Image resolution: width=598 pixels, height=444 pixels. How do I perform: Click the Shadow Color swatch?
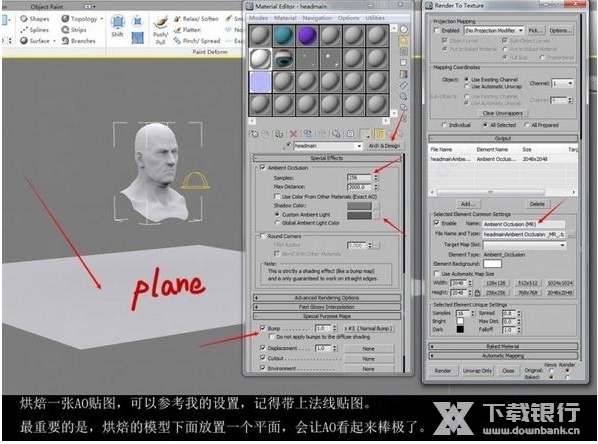[x=359, y=206]
